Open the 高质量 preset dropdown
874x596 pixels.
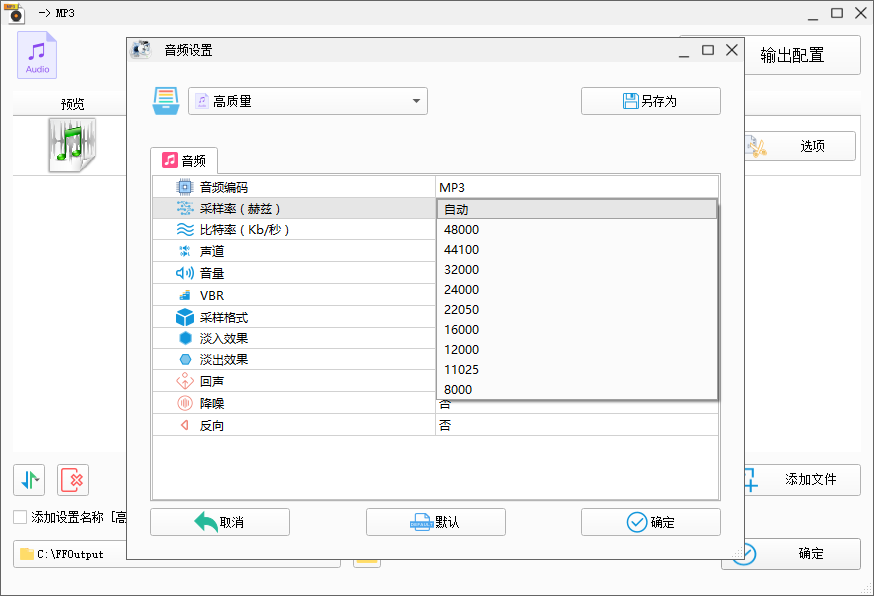point(307,101)
